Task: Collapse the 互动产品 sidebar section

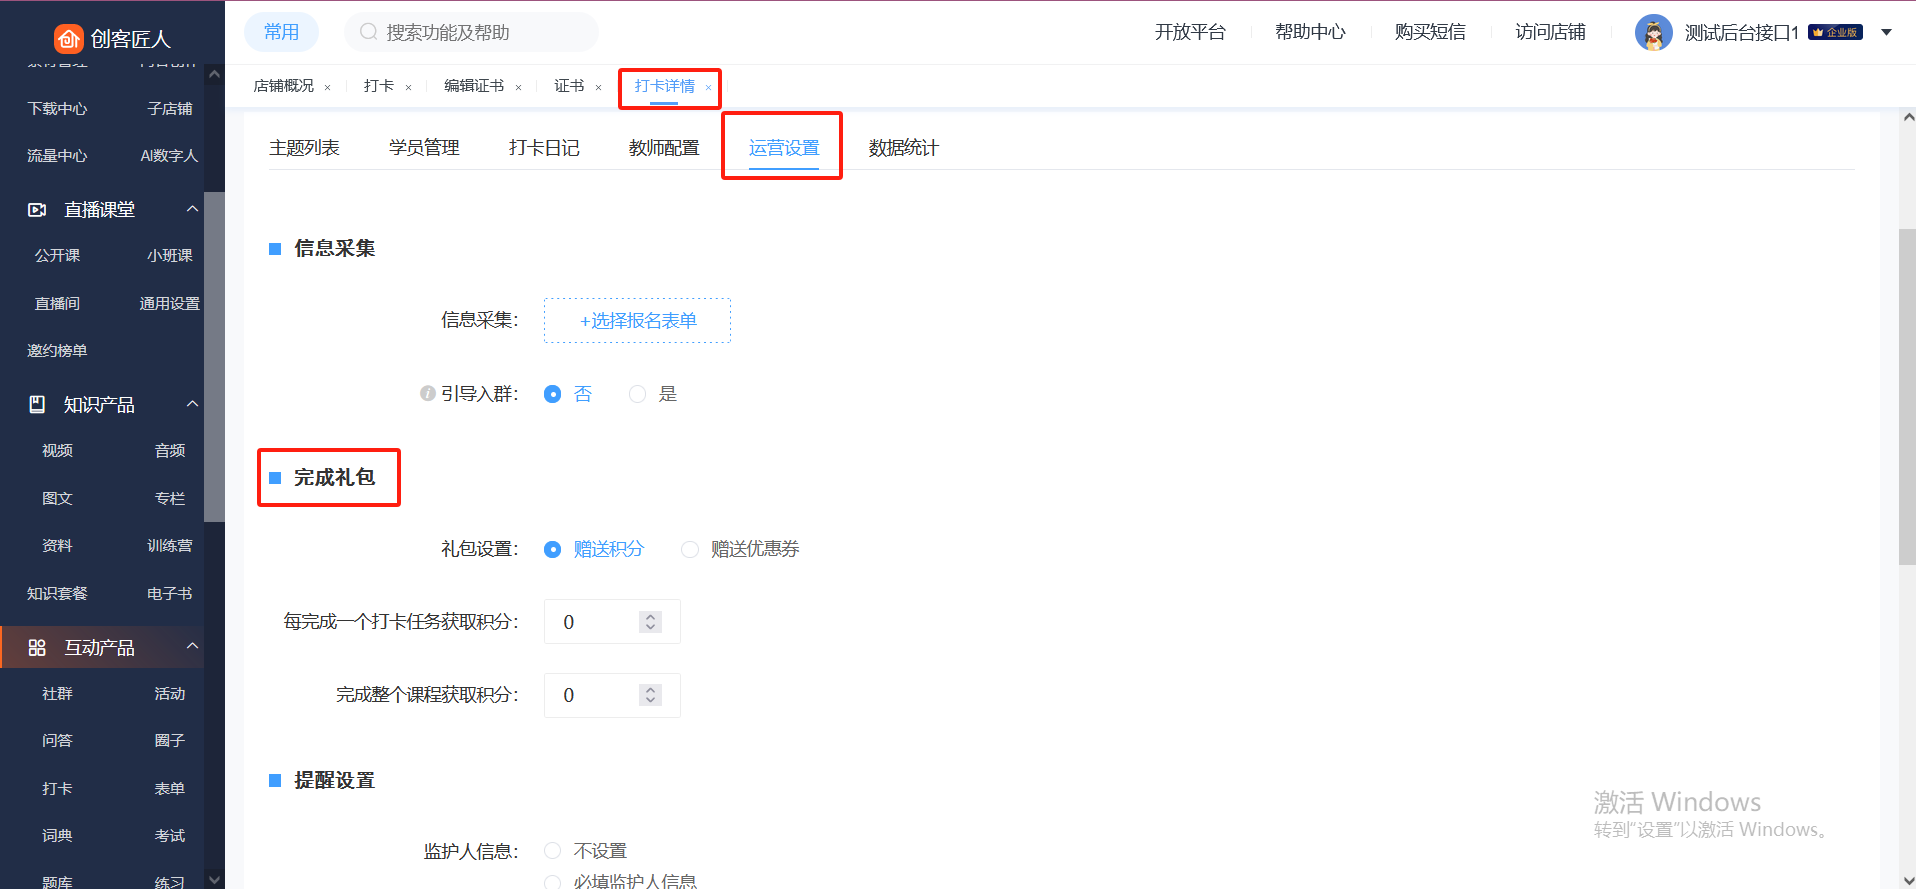Action: point(192,647)
